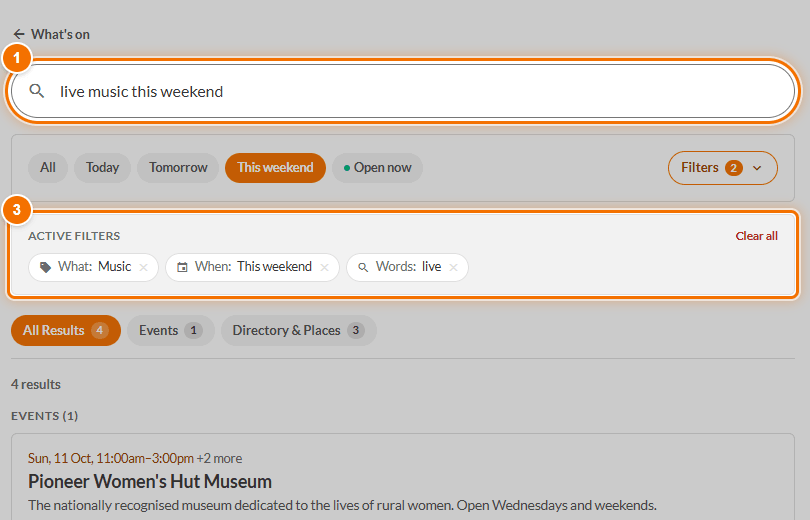Click the 'ACTIVE FILTERS' label
This screenshot has height=520, width=810.
(74, 236)
